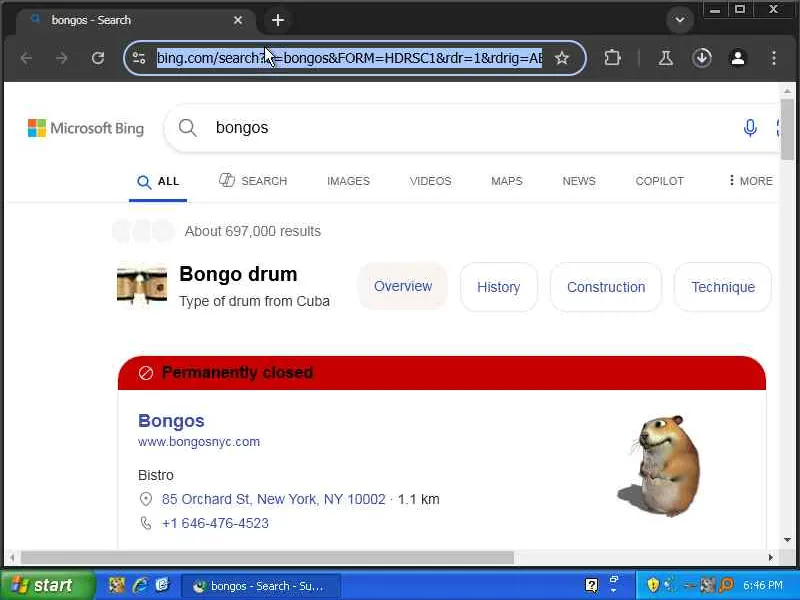The width and height of the screenshot is (800, 600).
Task: Select the Construction pill button
Action: point(606,287)
